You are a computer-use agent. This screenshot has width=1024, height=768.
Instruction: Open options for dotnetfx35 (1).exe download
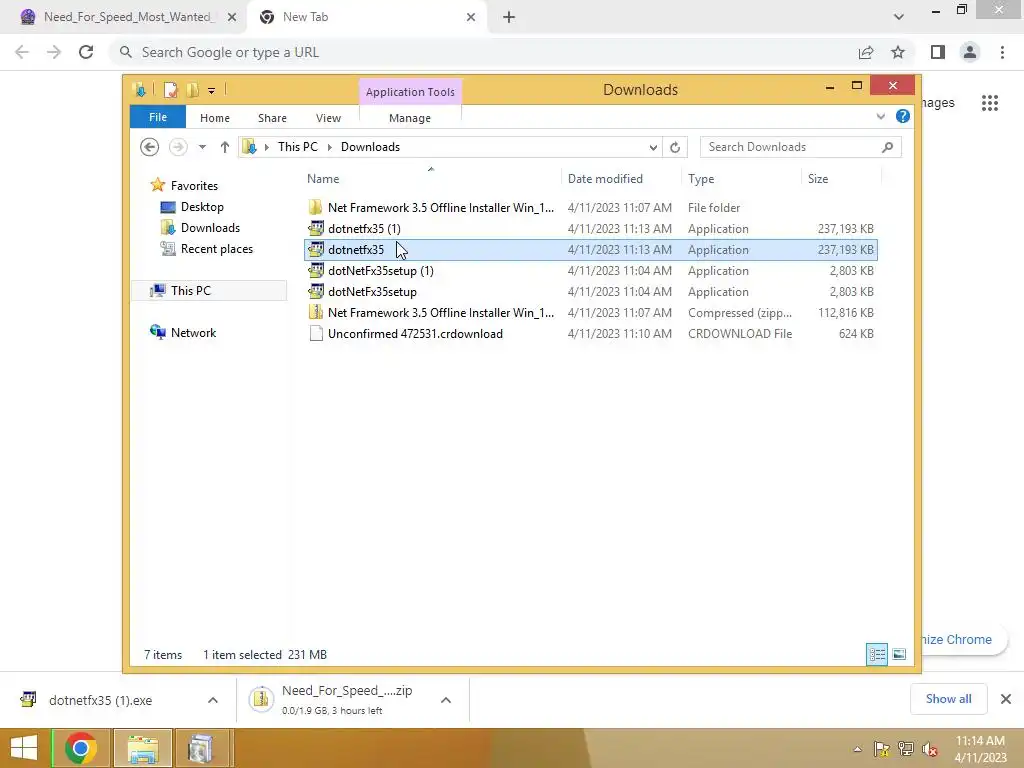pos(213,700)
